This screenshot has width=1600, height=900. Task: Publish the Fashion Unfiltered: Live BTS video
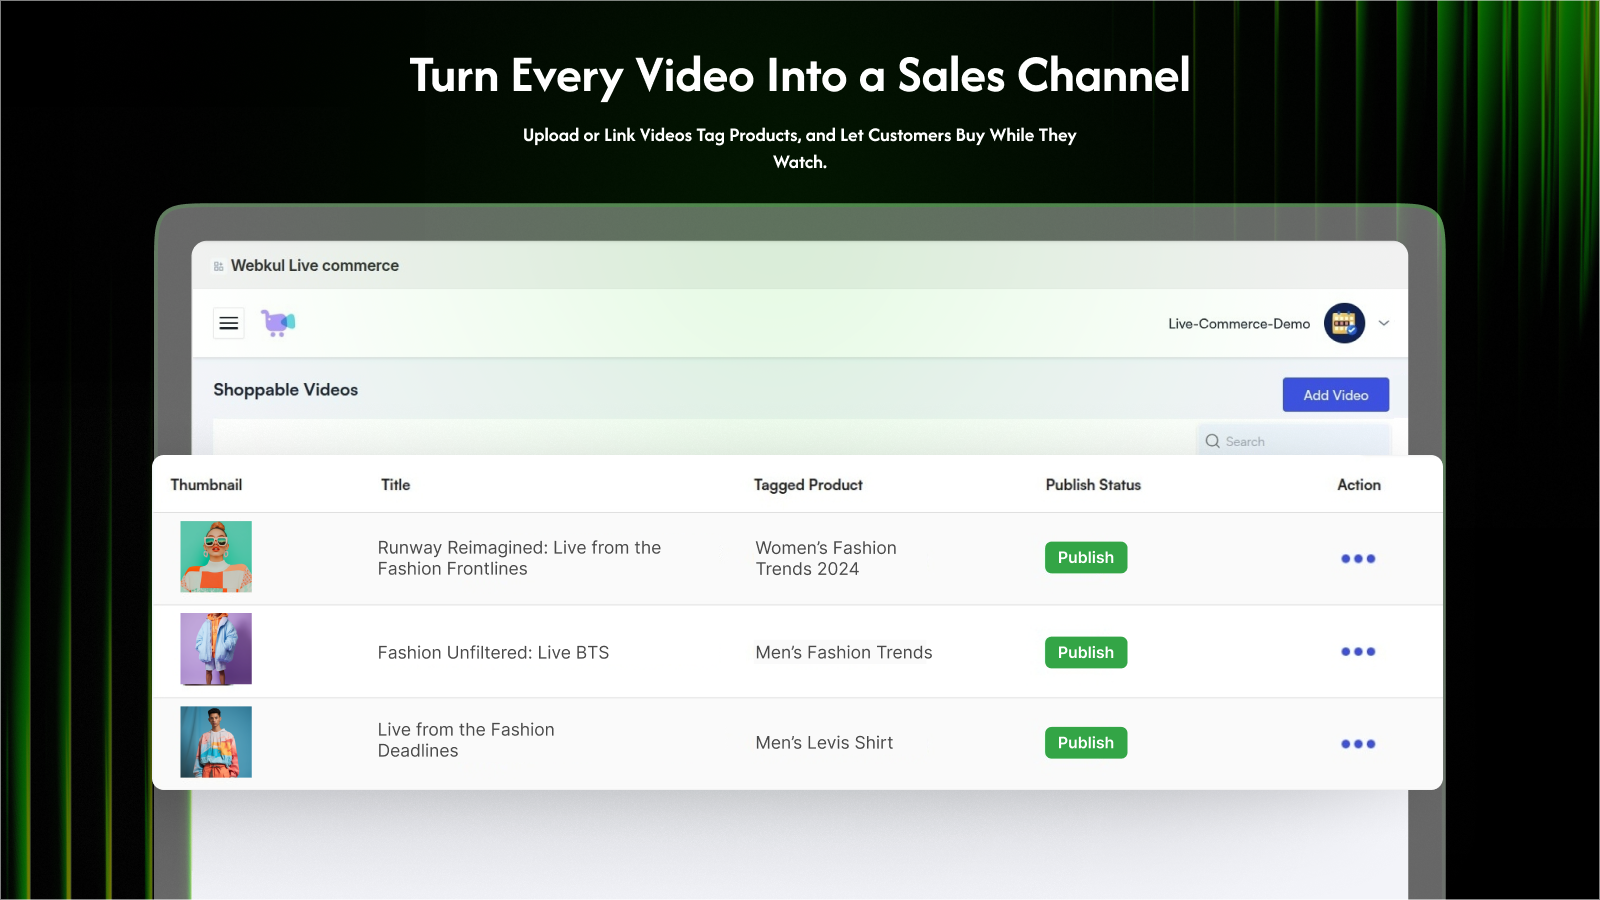pyautogui.click(x=1085, y=652)
